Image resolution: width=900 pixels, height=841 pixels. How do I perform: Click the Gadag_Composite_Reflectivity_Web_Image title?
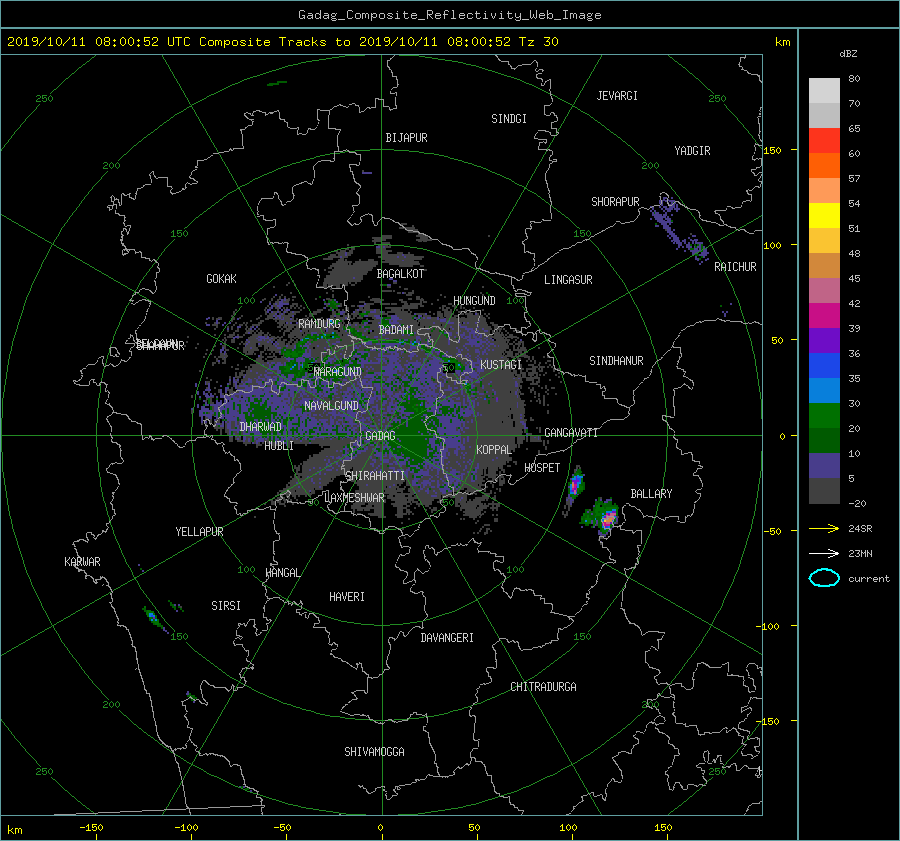(449, 15)
